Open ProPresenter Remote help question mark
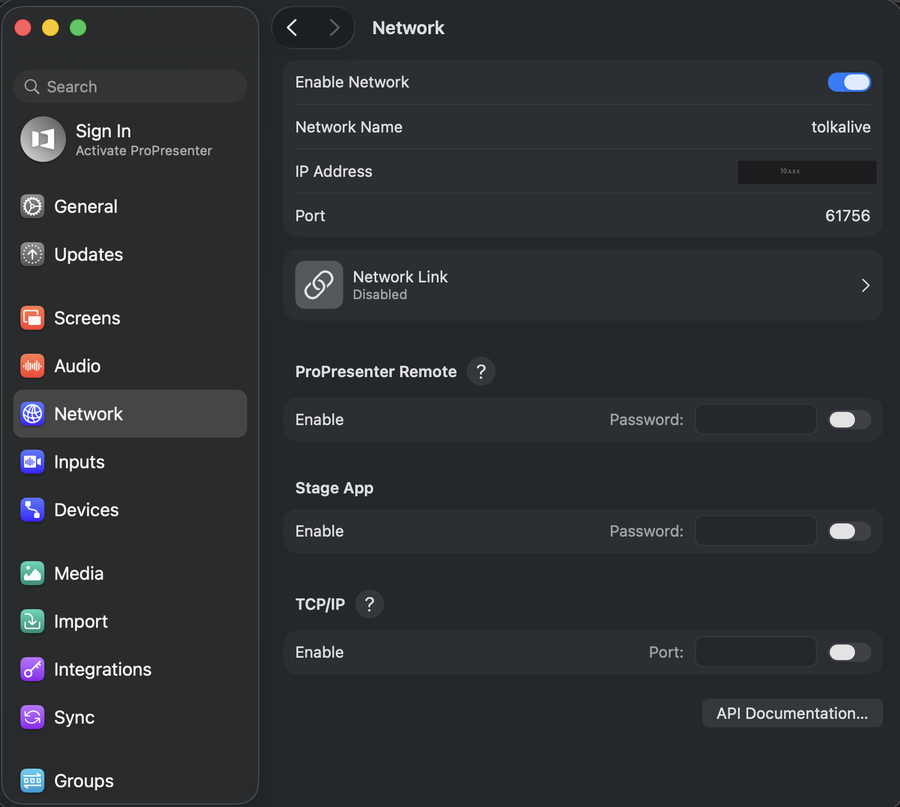The image size is (900, 807). [x=481, y=371]
